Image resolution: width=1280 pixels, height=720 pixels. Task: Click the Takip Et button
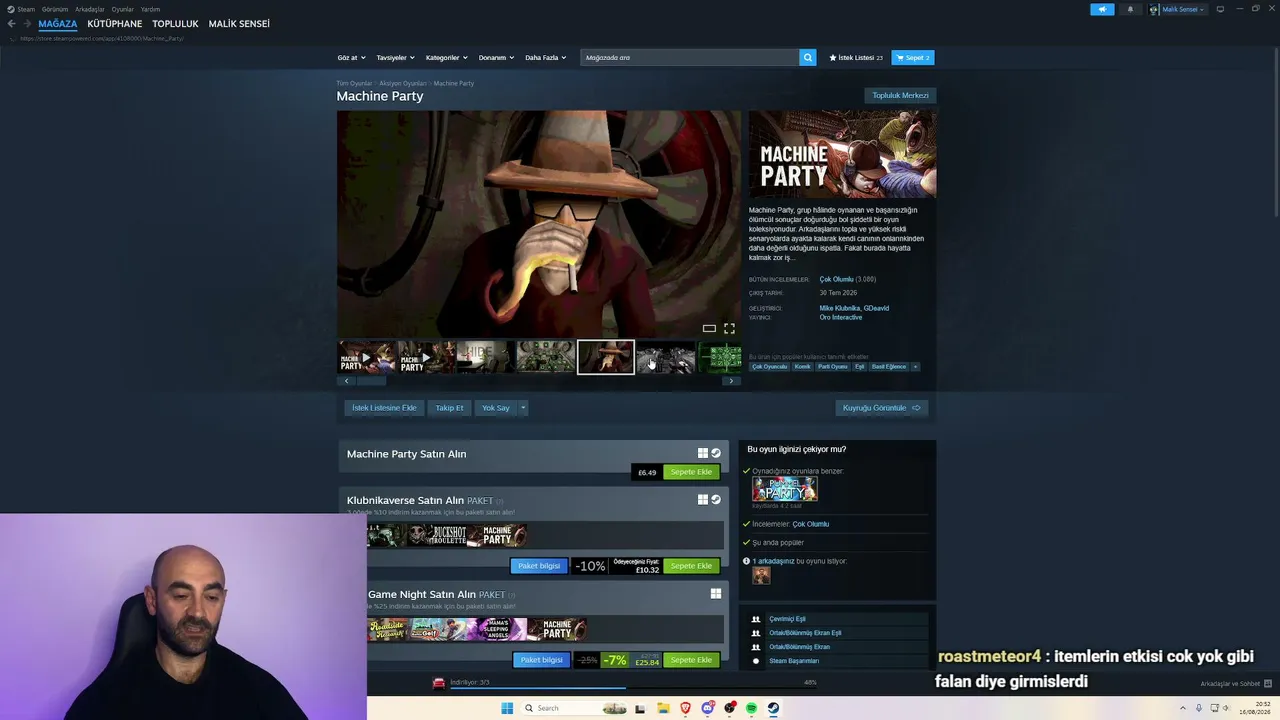pos(449,408)
